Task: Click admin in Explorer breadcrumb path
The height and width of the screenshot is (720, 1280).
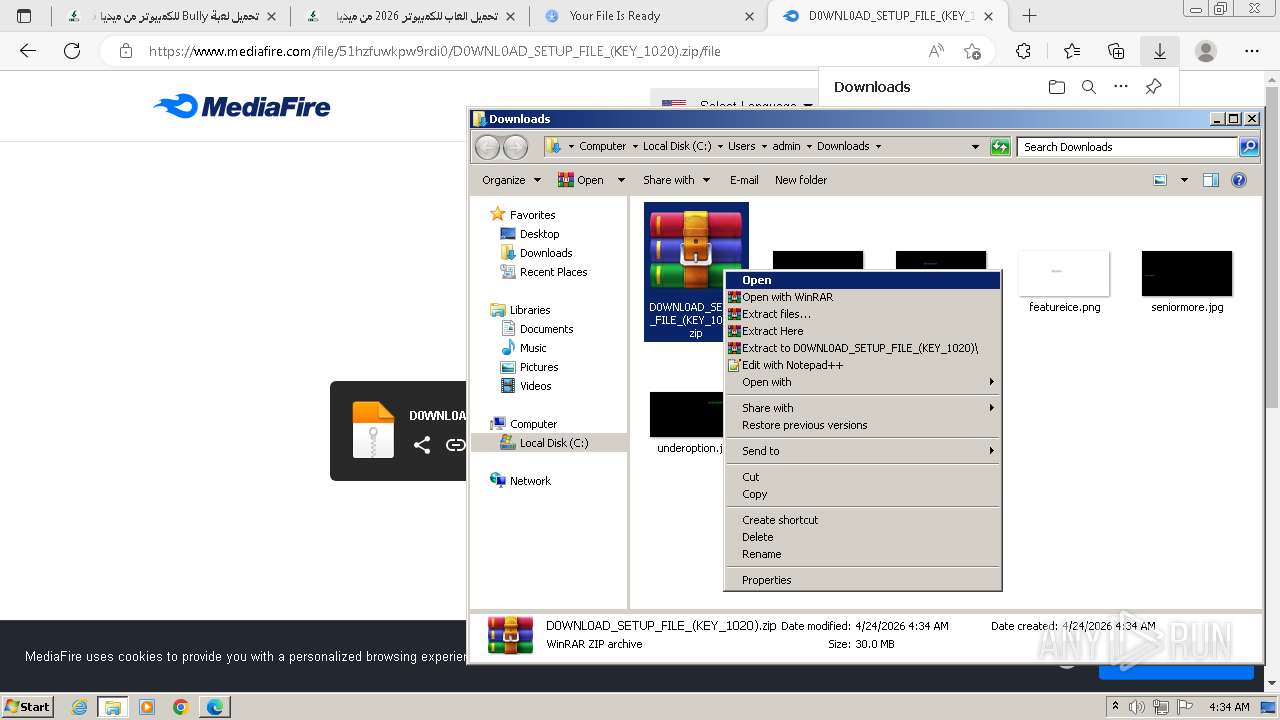Action: [786, 146]
